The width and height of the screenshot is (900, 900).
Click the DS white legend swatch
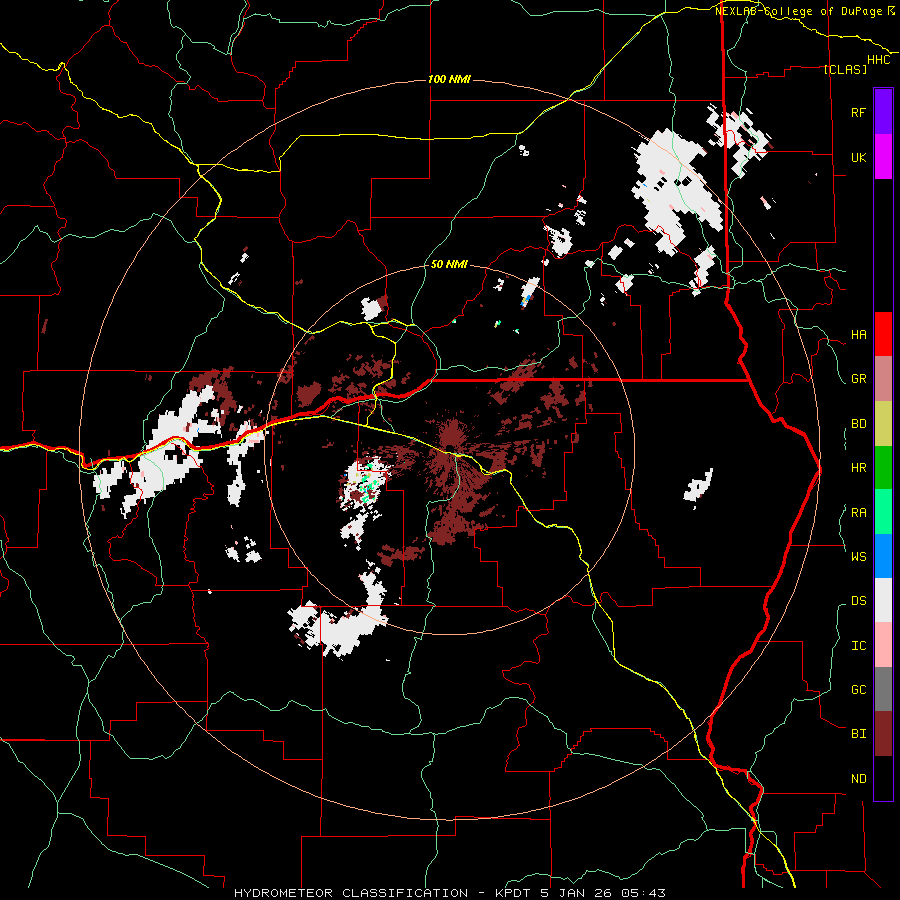pyautogui.click(x=883, y=600)
